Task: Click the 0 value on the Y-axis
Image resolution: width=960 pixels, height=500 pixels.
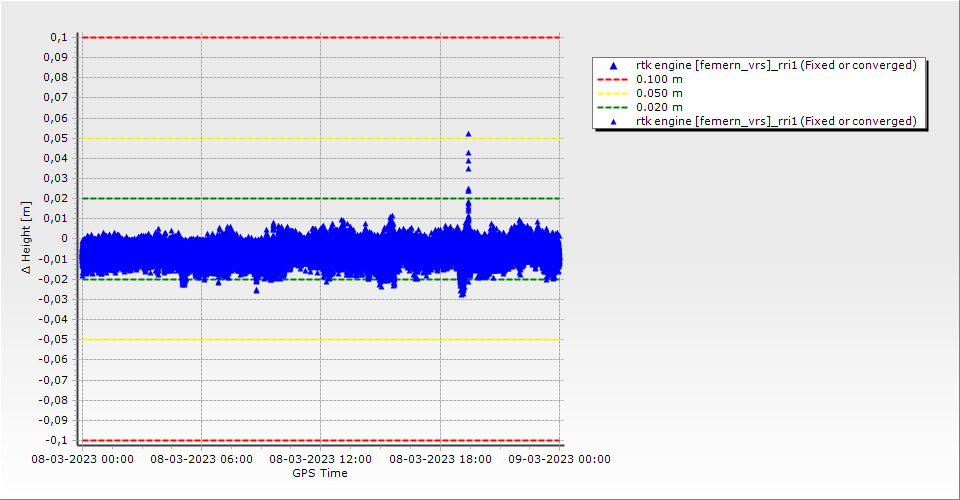Action: (63, 238)
